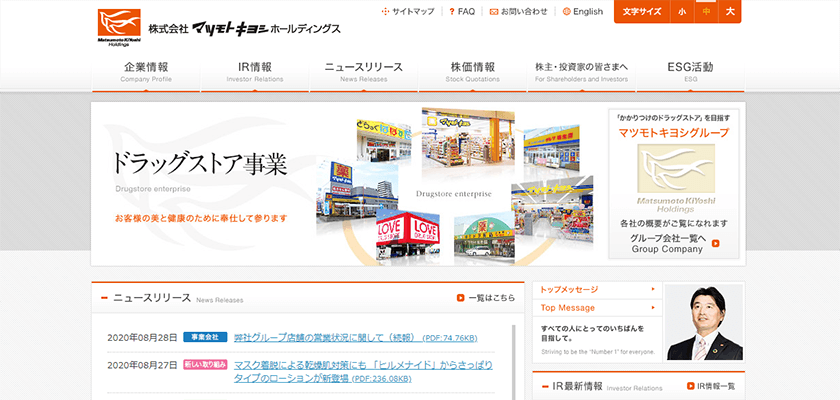Expand the ニュースリリース News Releases menu
The image size is (840, 400).
[364, 72]
